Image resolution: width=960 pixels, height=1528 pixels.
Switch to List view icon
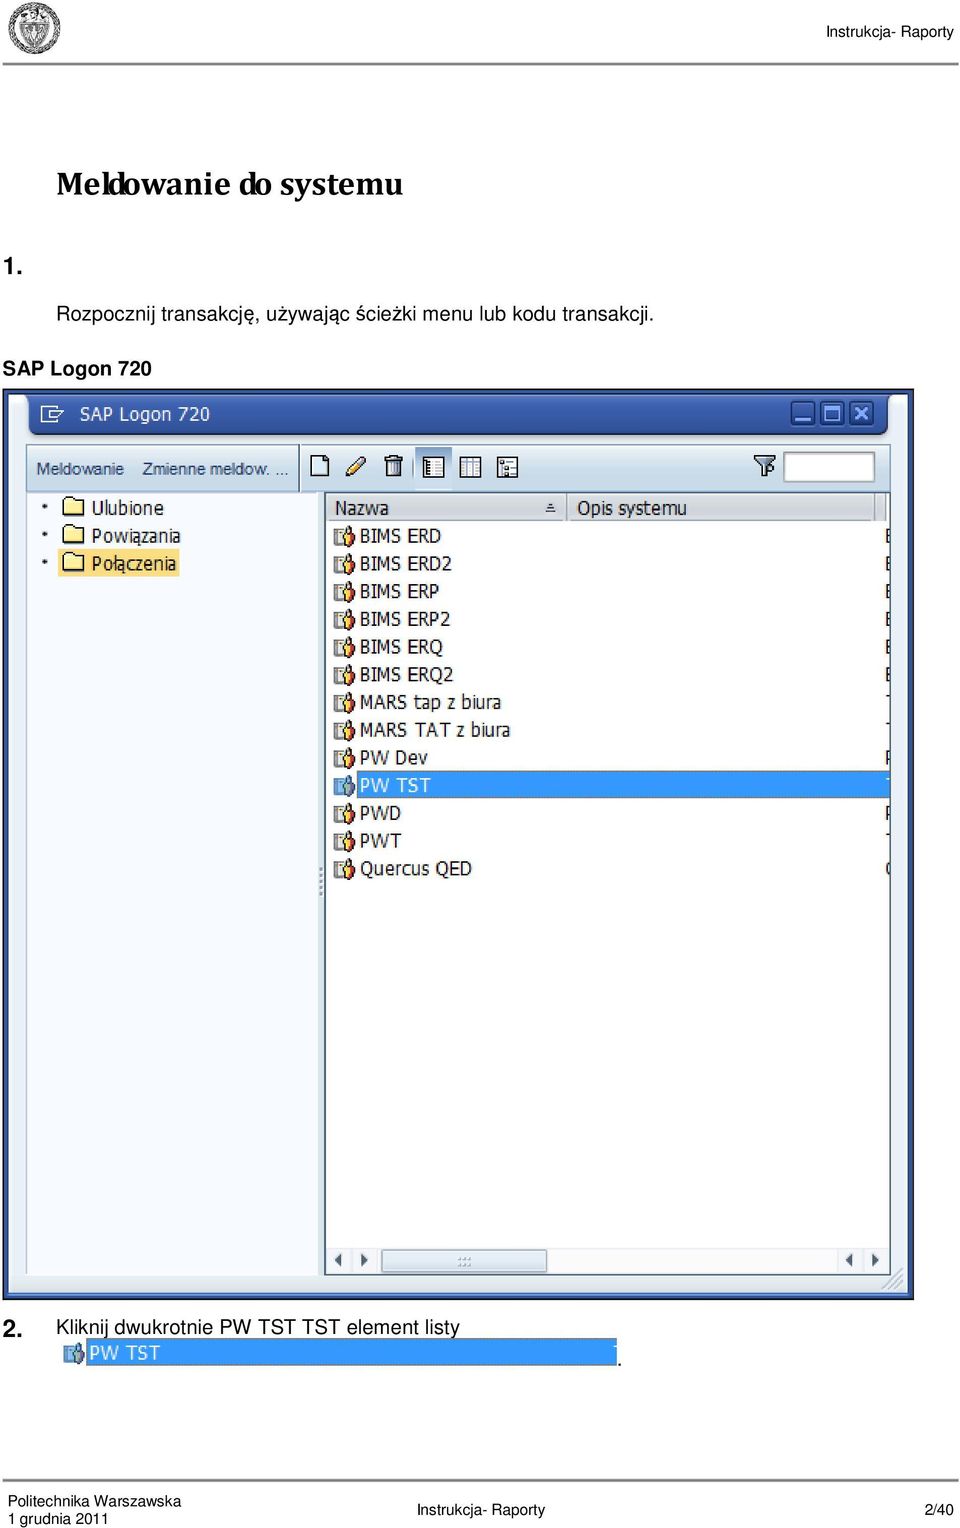pos(470,467)
